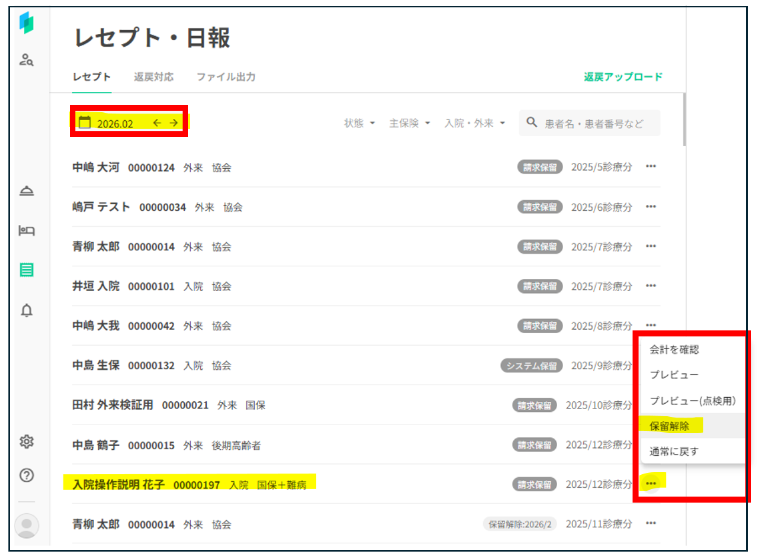Click the 2026.02 month label
This screenshot has height=556, width=758.
pos(115,124)
